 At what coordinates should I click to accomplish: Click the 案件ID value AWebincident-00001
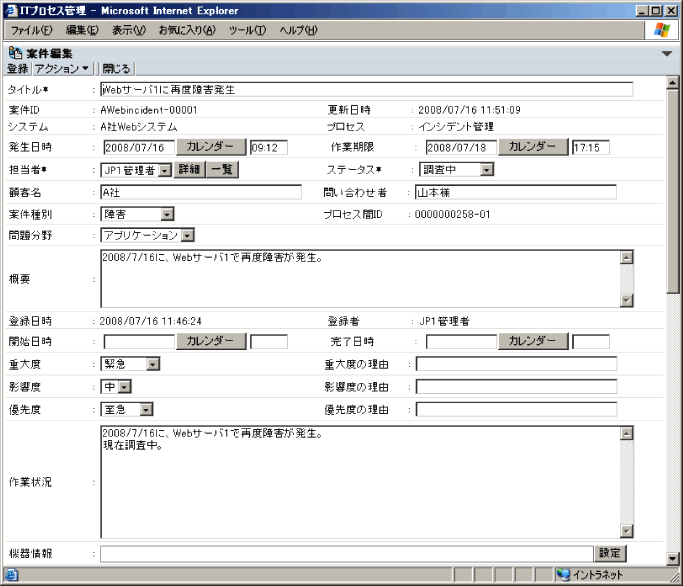149,110
